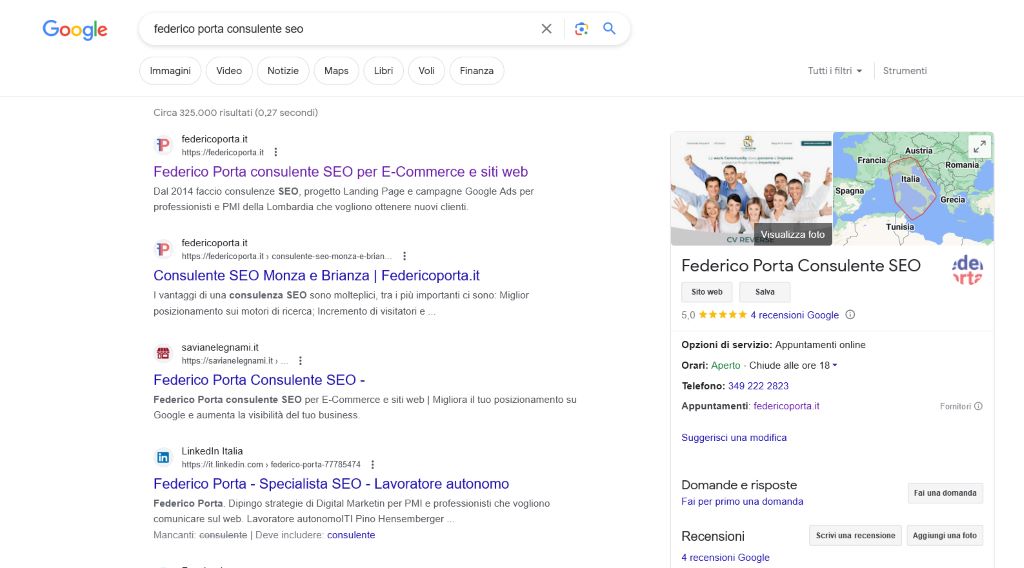The image size is (1024, 568).
Task: Open Federico Porta Specialista SEO LinkedIn result
Action: 331,484
